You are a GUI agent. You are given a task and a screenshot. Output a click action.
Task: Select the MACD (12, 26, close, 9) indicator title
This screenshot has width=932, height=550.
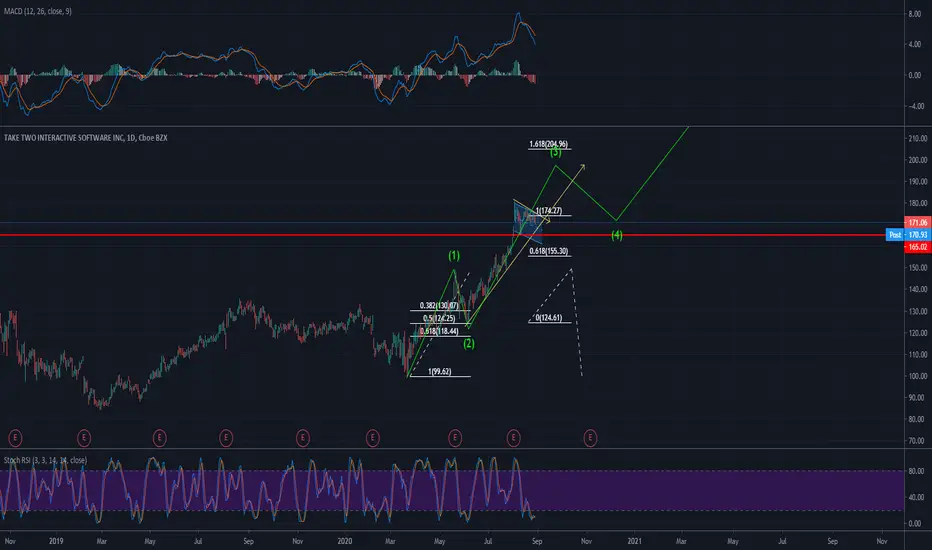pos(37,11)
